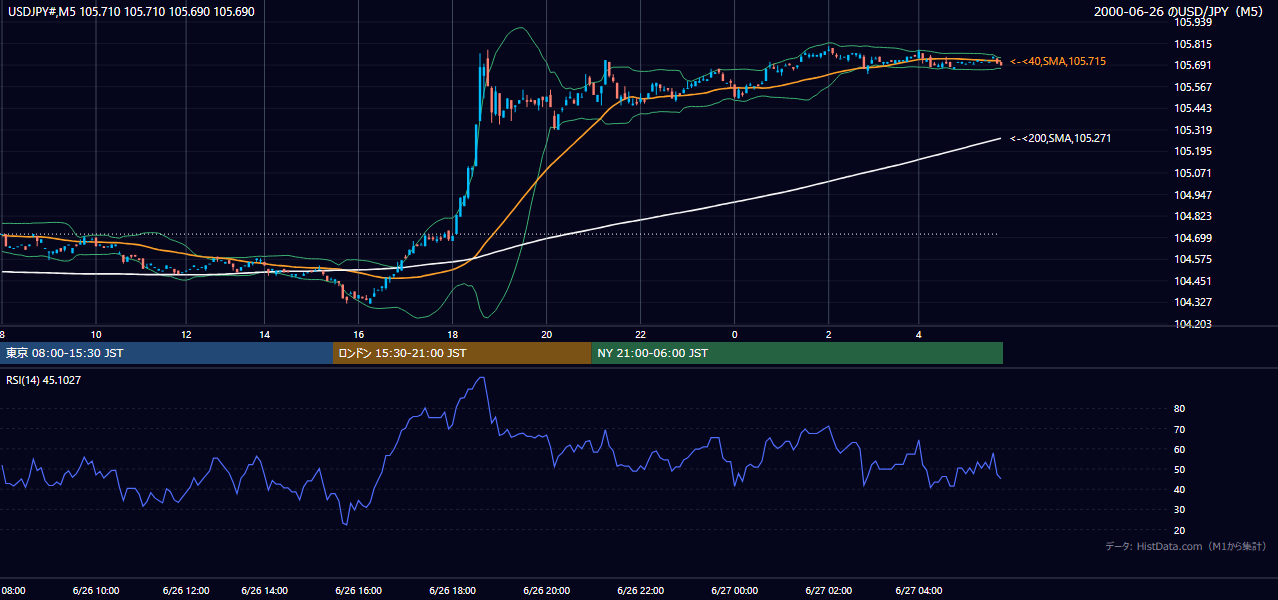The height and width of the screenshot is (600, 1278).
Task: Click hour label 4 on chart axis
Action: click(919, 334)
